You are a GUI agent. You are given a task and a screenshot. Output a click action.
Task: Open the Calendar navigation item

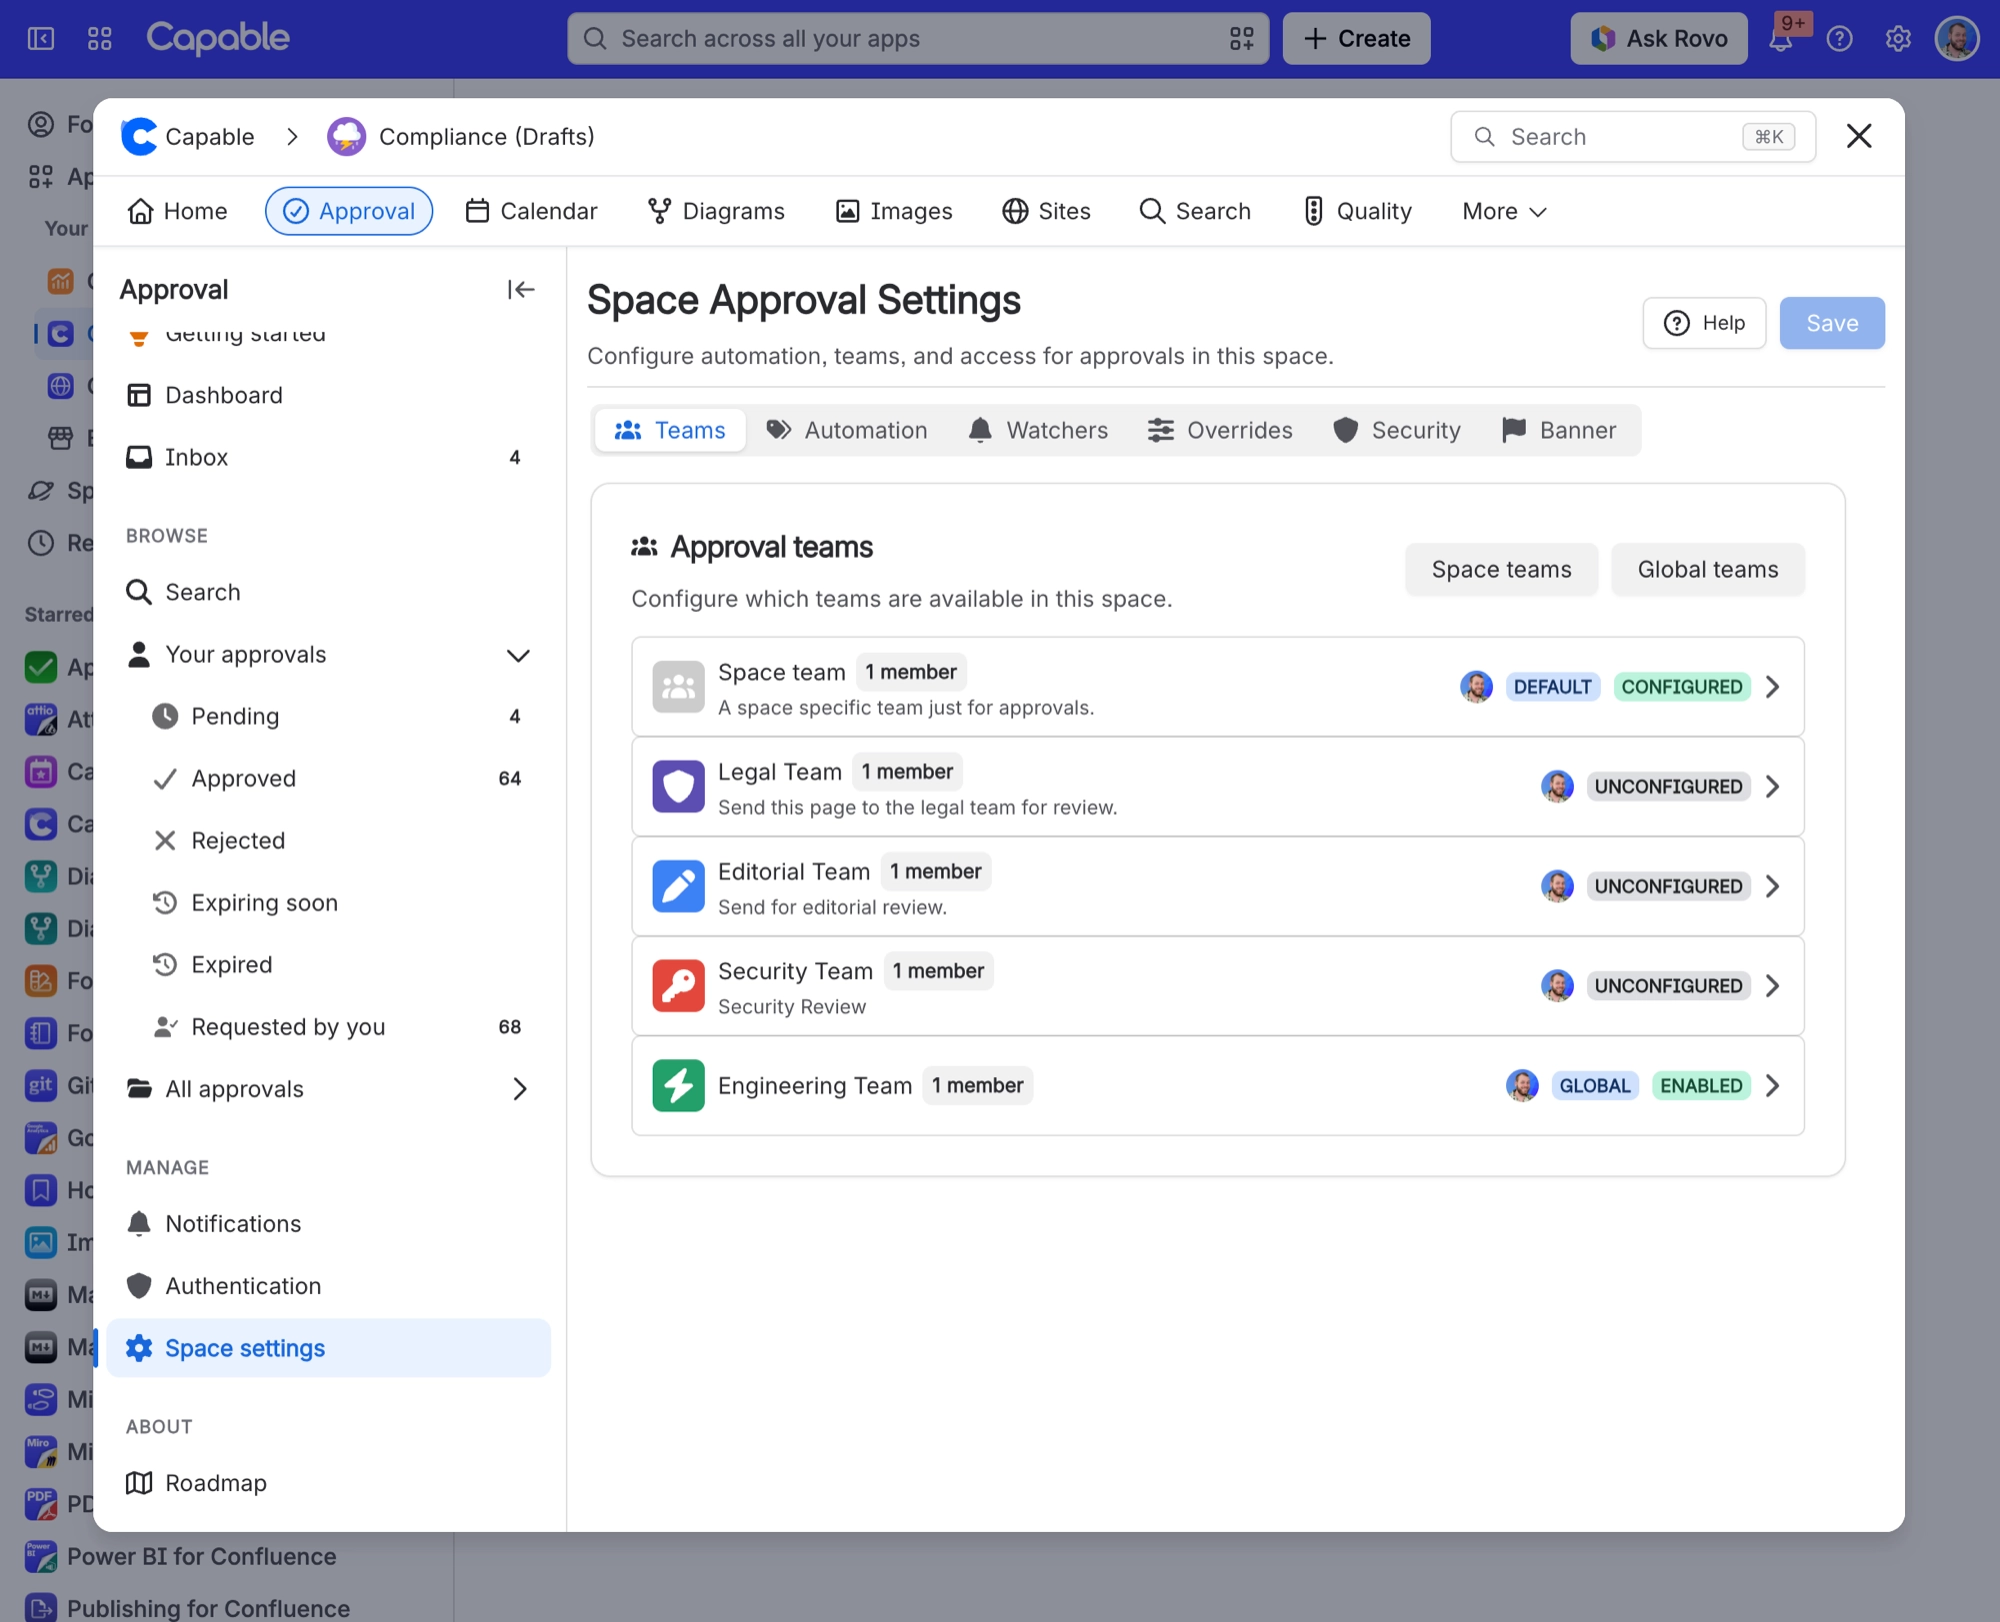[x=531, y=211]
